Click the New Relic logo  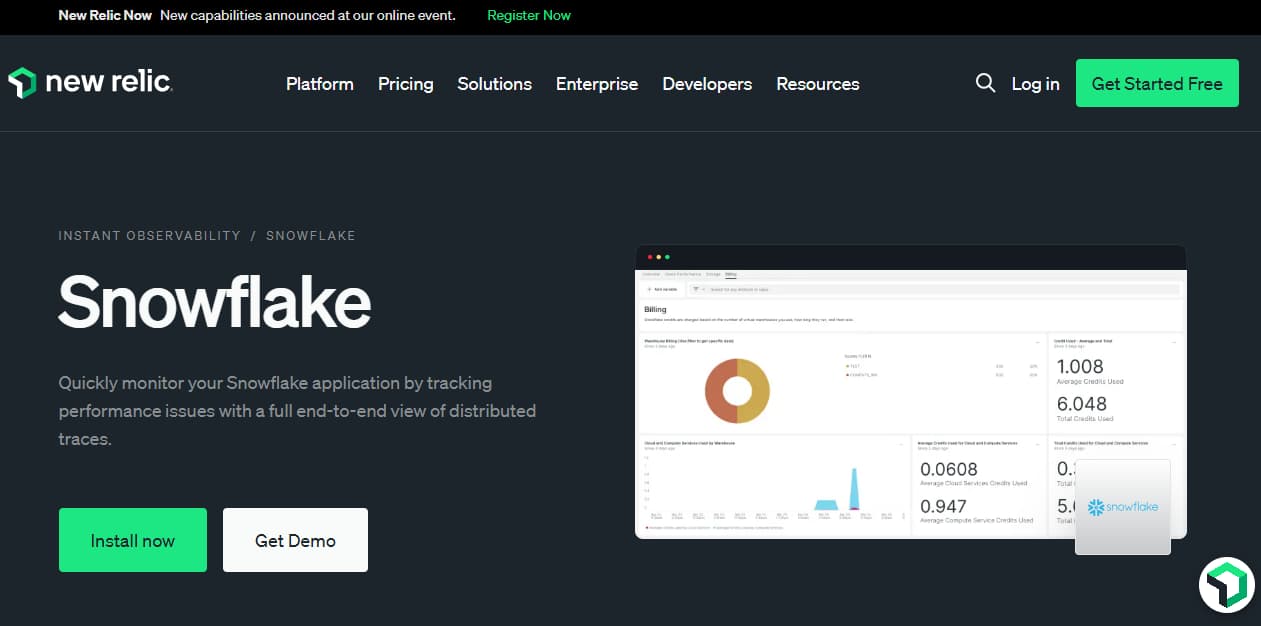pos(90,83)
